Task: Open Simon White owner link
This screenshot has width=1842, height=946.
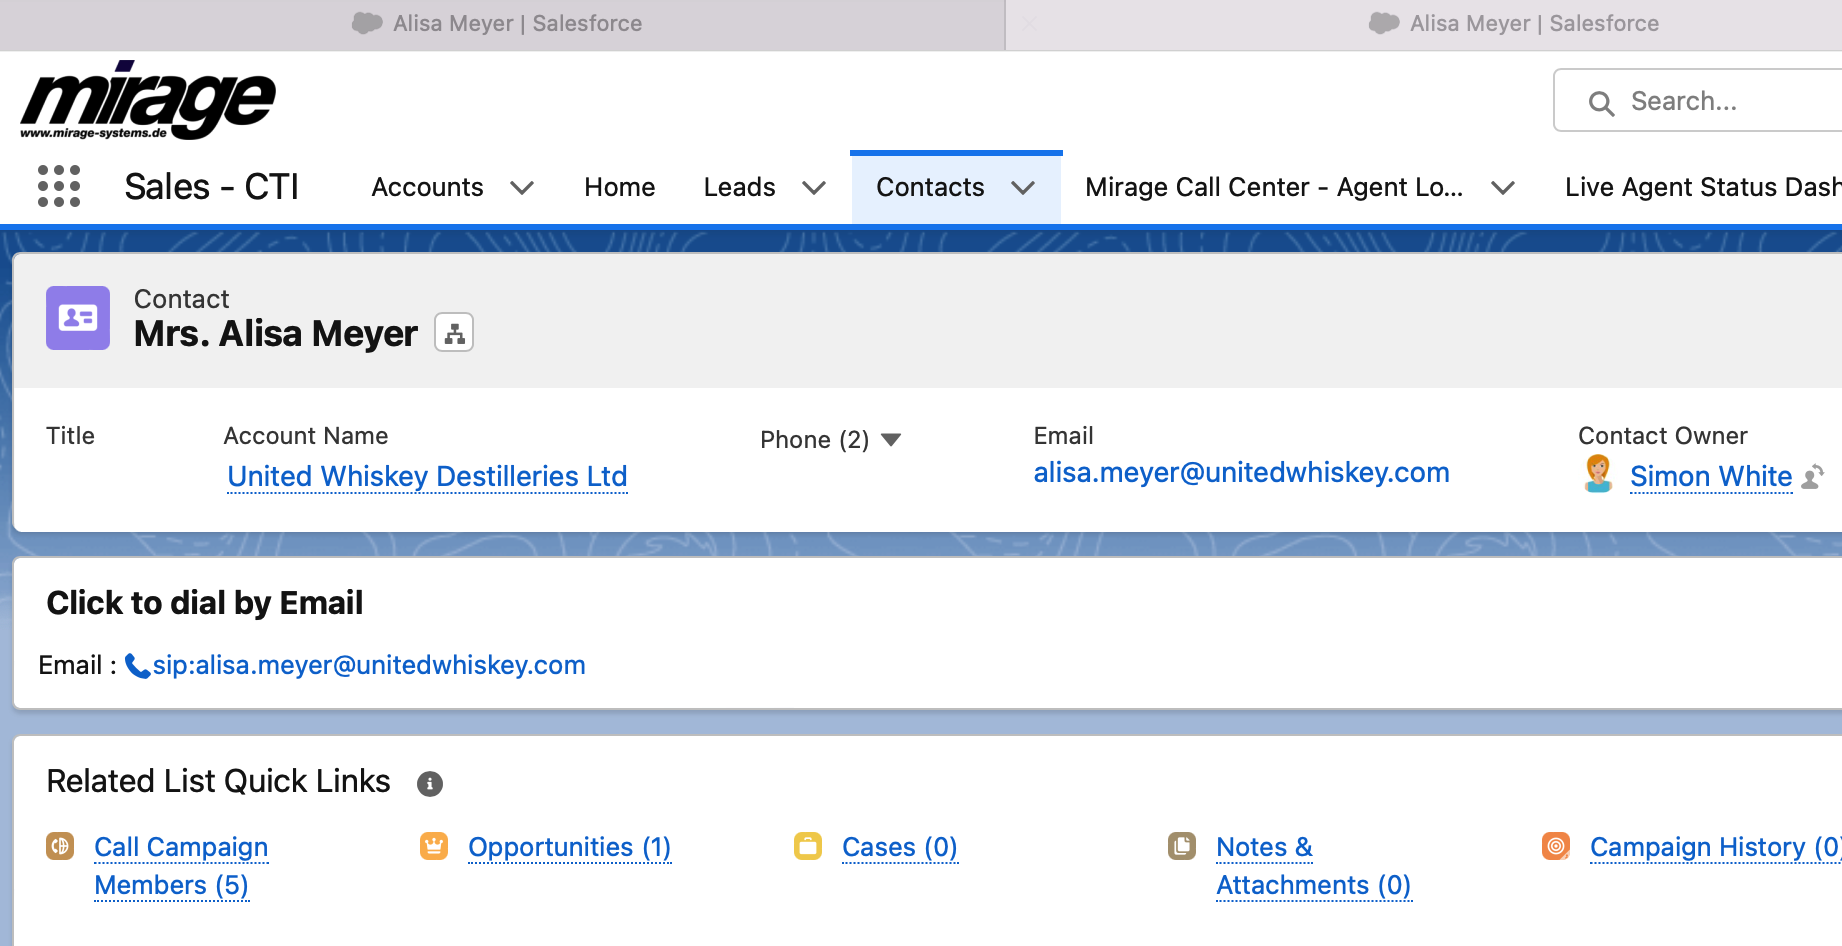Action: [1711, 477]
